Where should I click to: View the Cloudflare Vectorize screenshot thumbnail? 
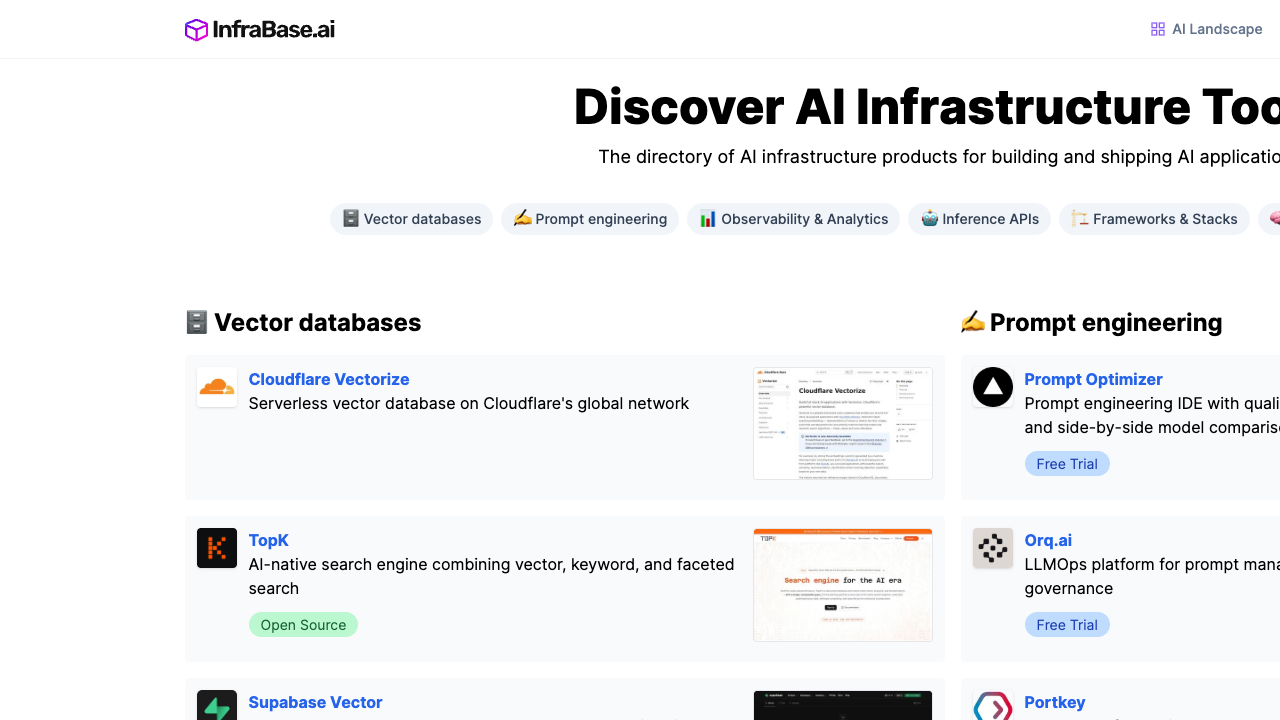pos(843,423)
